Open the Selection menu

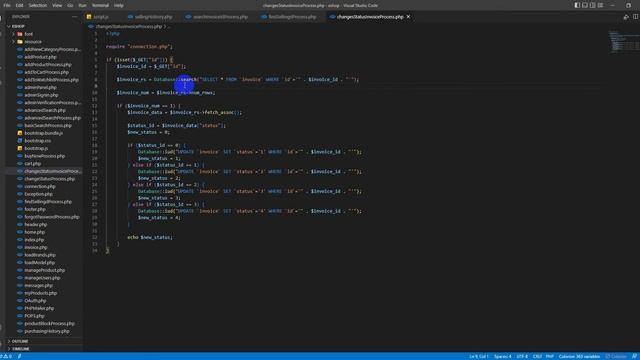tap(38, 5)
